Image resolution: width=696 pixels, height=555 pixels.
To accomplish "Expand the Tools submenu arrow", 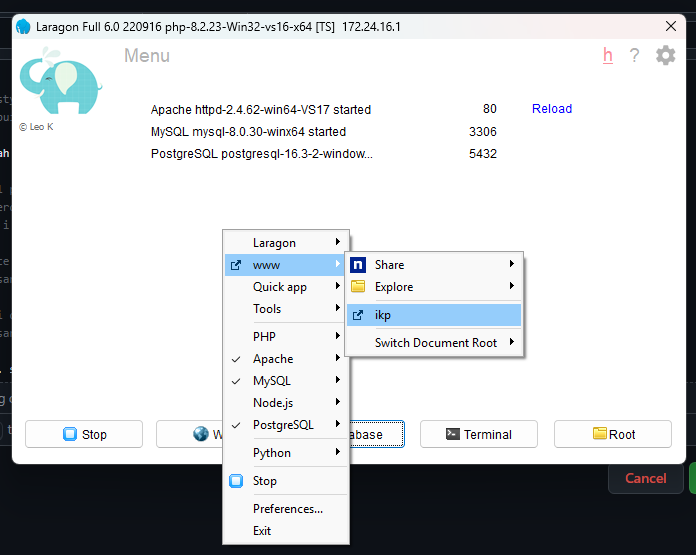I will (x=338, y=307).
